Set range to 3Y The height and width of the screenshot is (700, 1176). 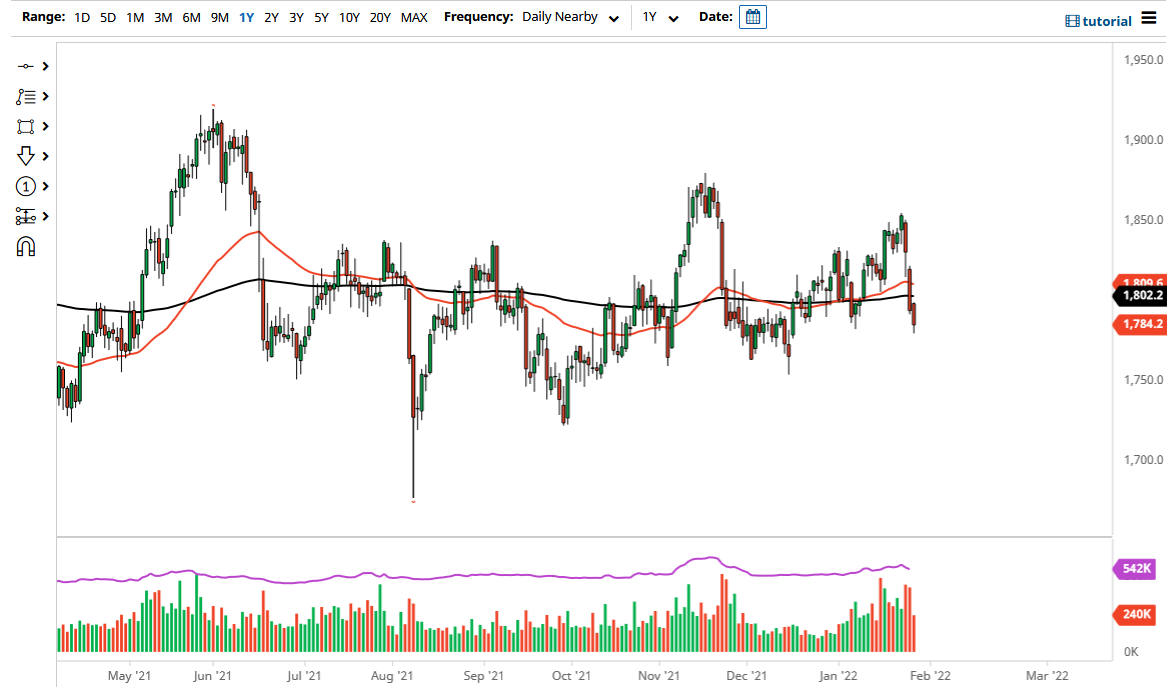tap(296, 17)
